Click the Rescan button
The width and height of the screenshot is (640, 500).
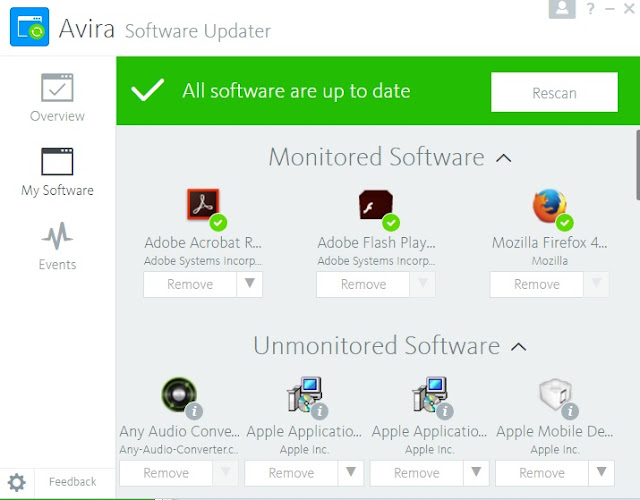(x=554, y=92)
